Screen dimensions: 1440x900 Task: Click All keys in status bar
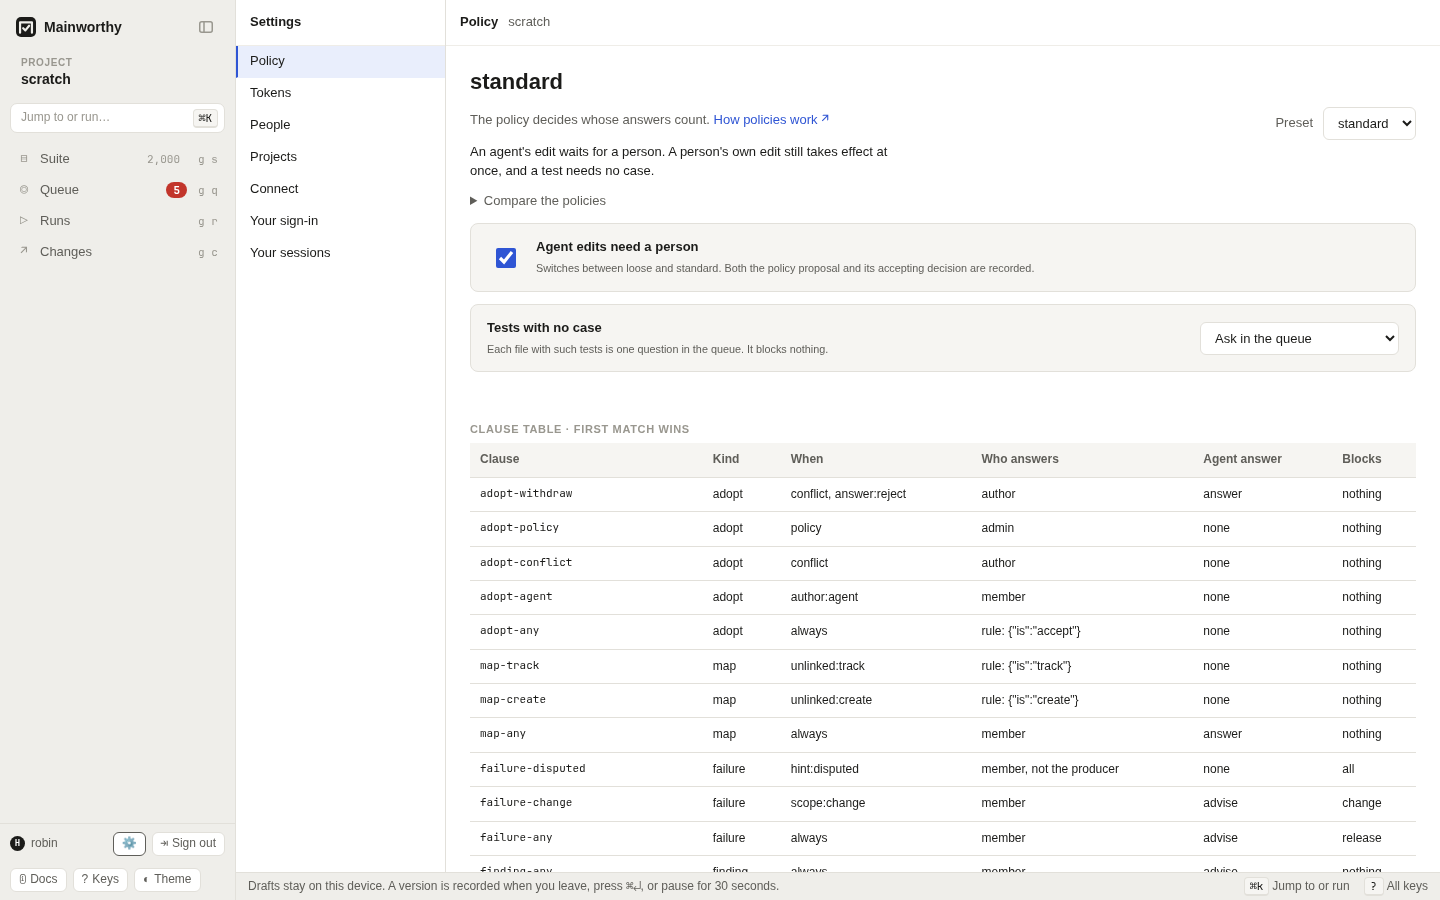1396,886
